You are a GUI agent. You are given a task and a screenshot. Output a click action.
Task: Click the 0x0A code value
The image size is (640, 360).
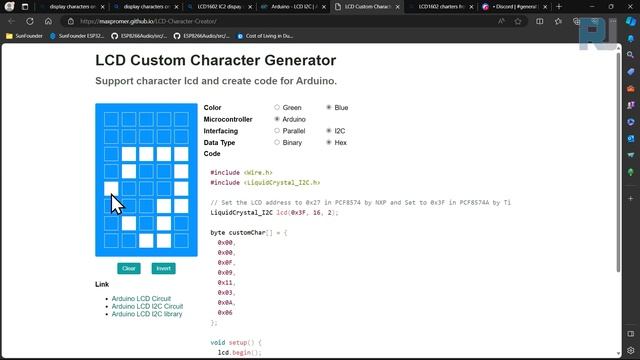(x=225, y=302)
